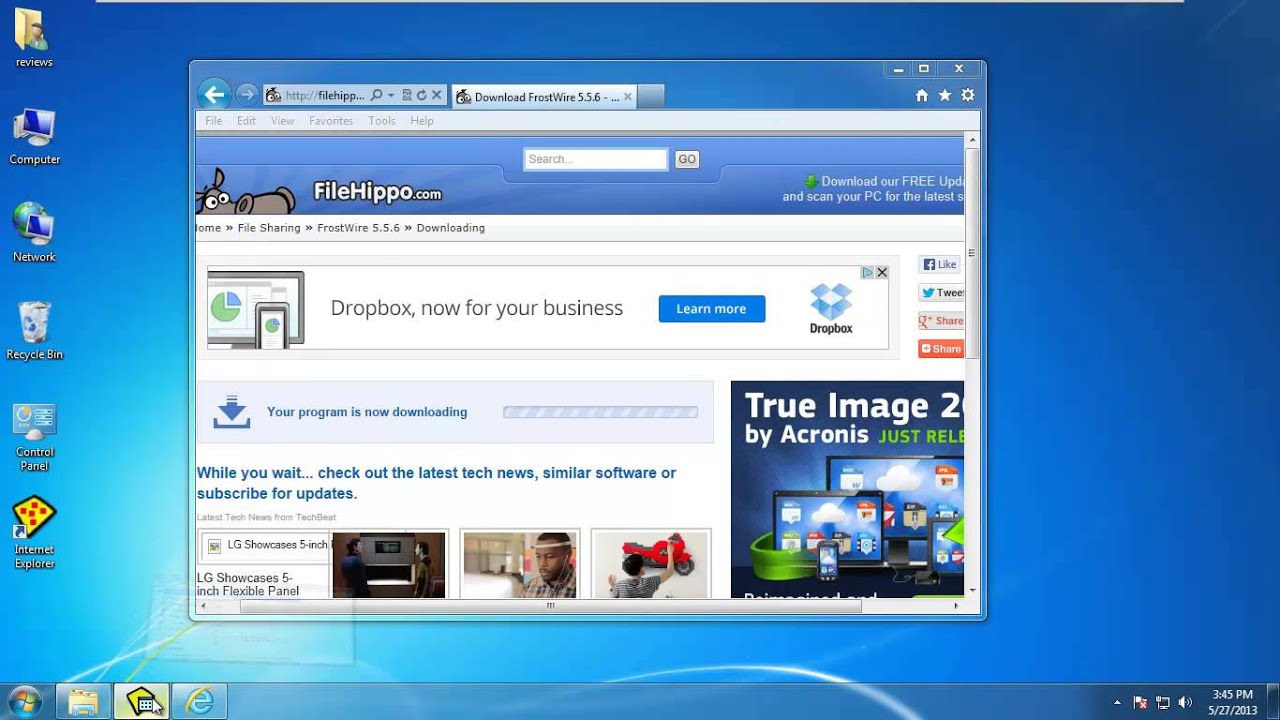The height and width of the screenshot is (720, 1280).
Task: Click the FrostWire 5.5.6 breadcrumb link
Action: point(358,228)
